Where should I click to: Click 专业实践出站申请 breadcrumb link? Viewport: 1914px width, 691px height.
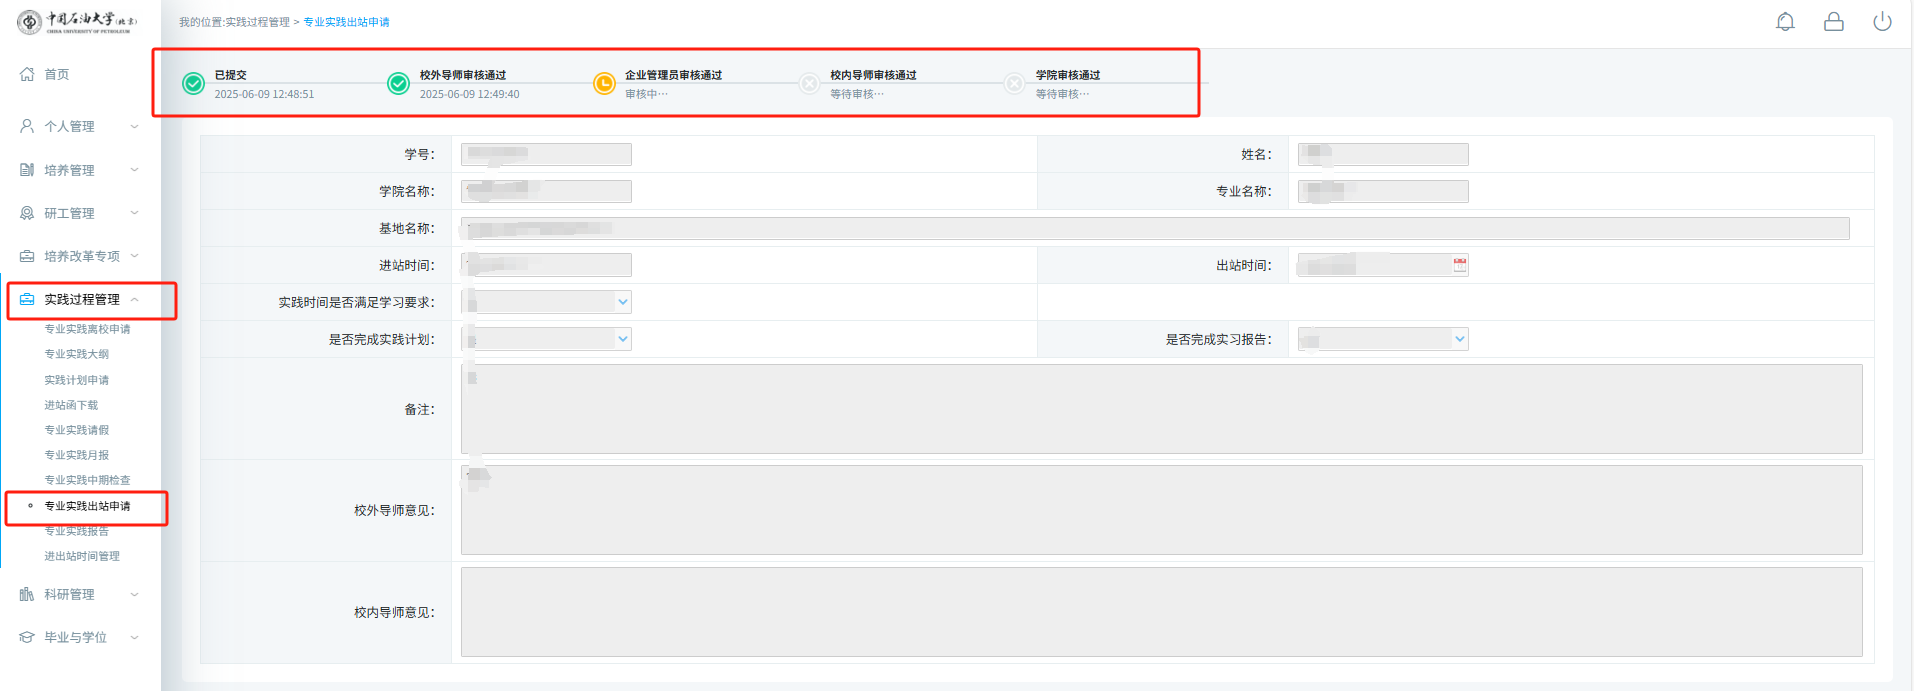[346, 22]
